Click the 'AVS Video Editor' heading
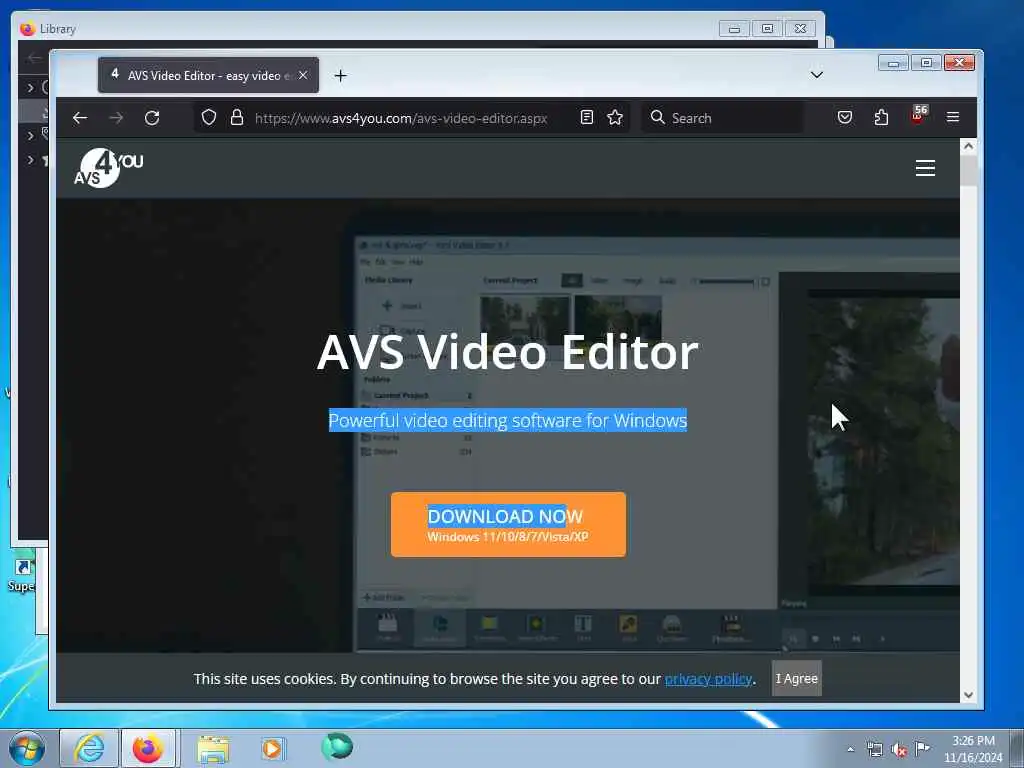The image size is (1024, 768). pos(507,352)
